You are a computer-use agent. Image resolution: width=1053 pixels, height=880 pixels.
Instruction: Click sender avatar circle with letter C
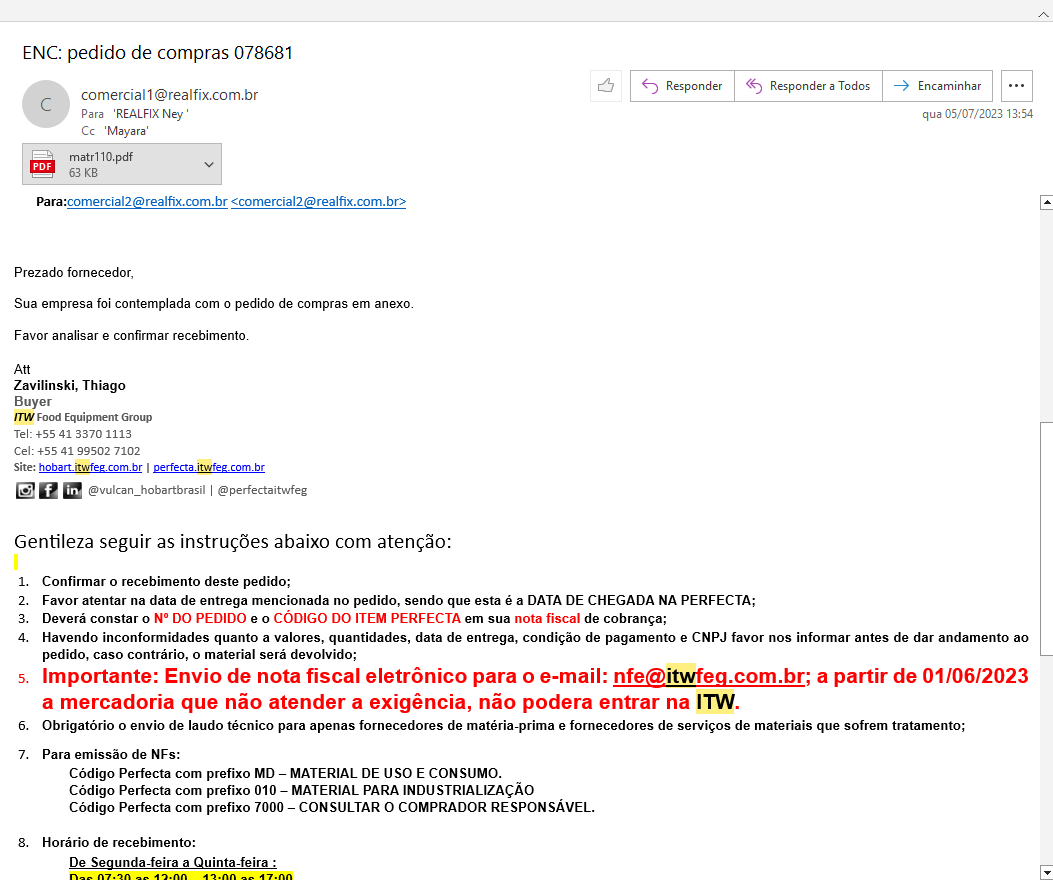pyautogui.click(x=46, y=104)
